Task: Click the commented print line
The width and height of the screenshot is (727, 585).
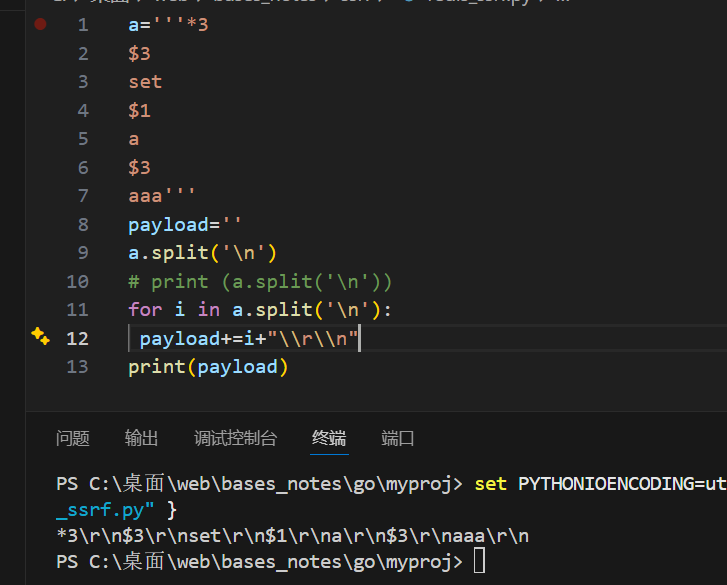Action: [260, 282]
